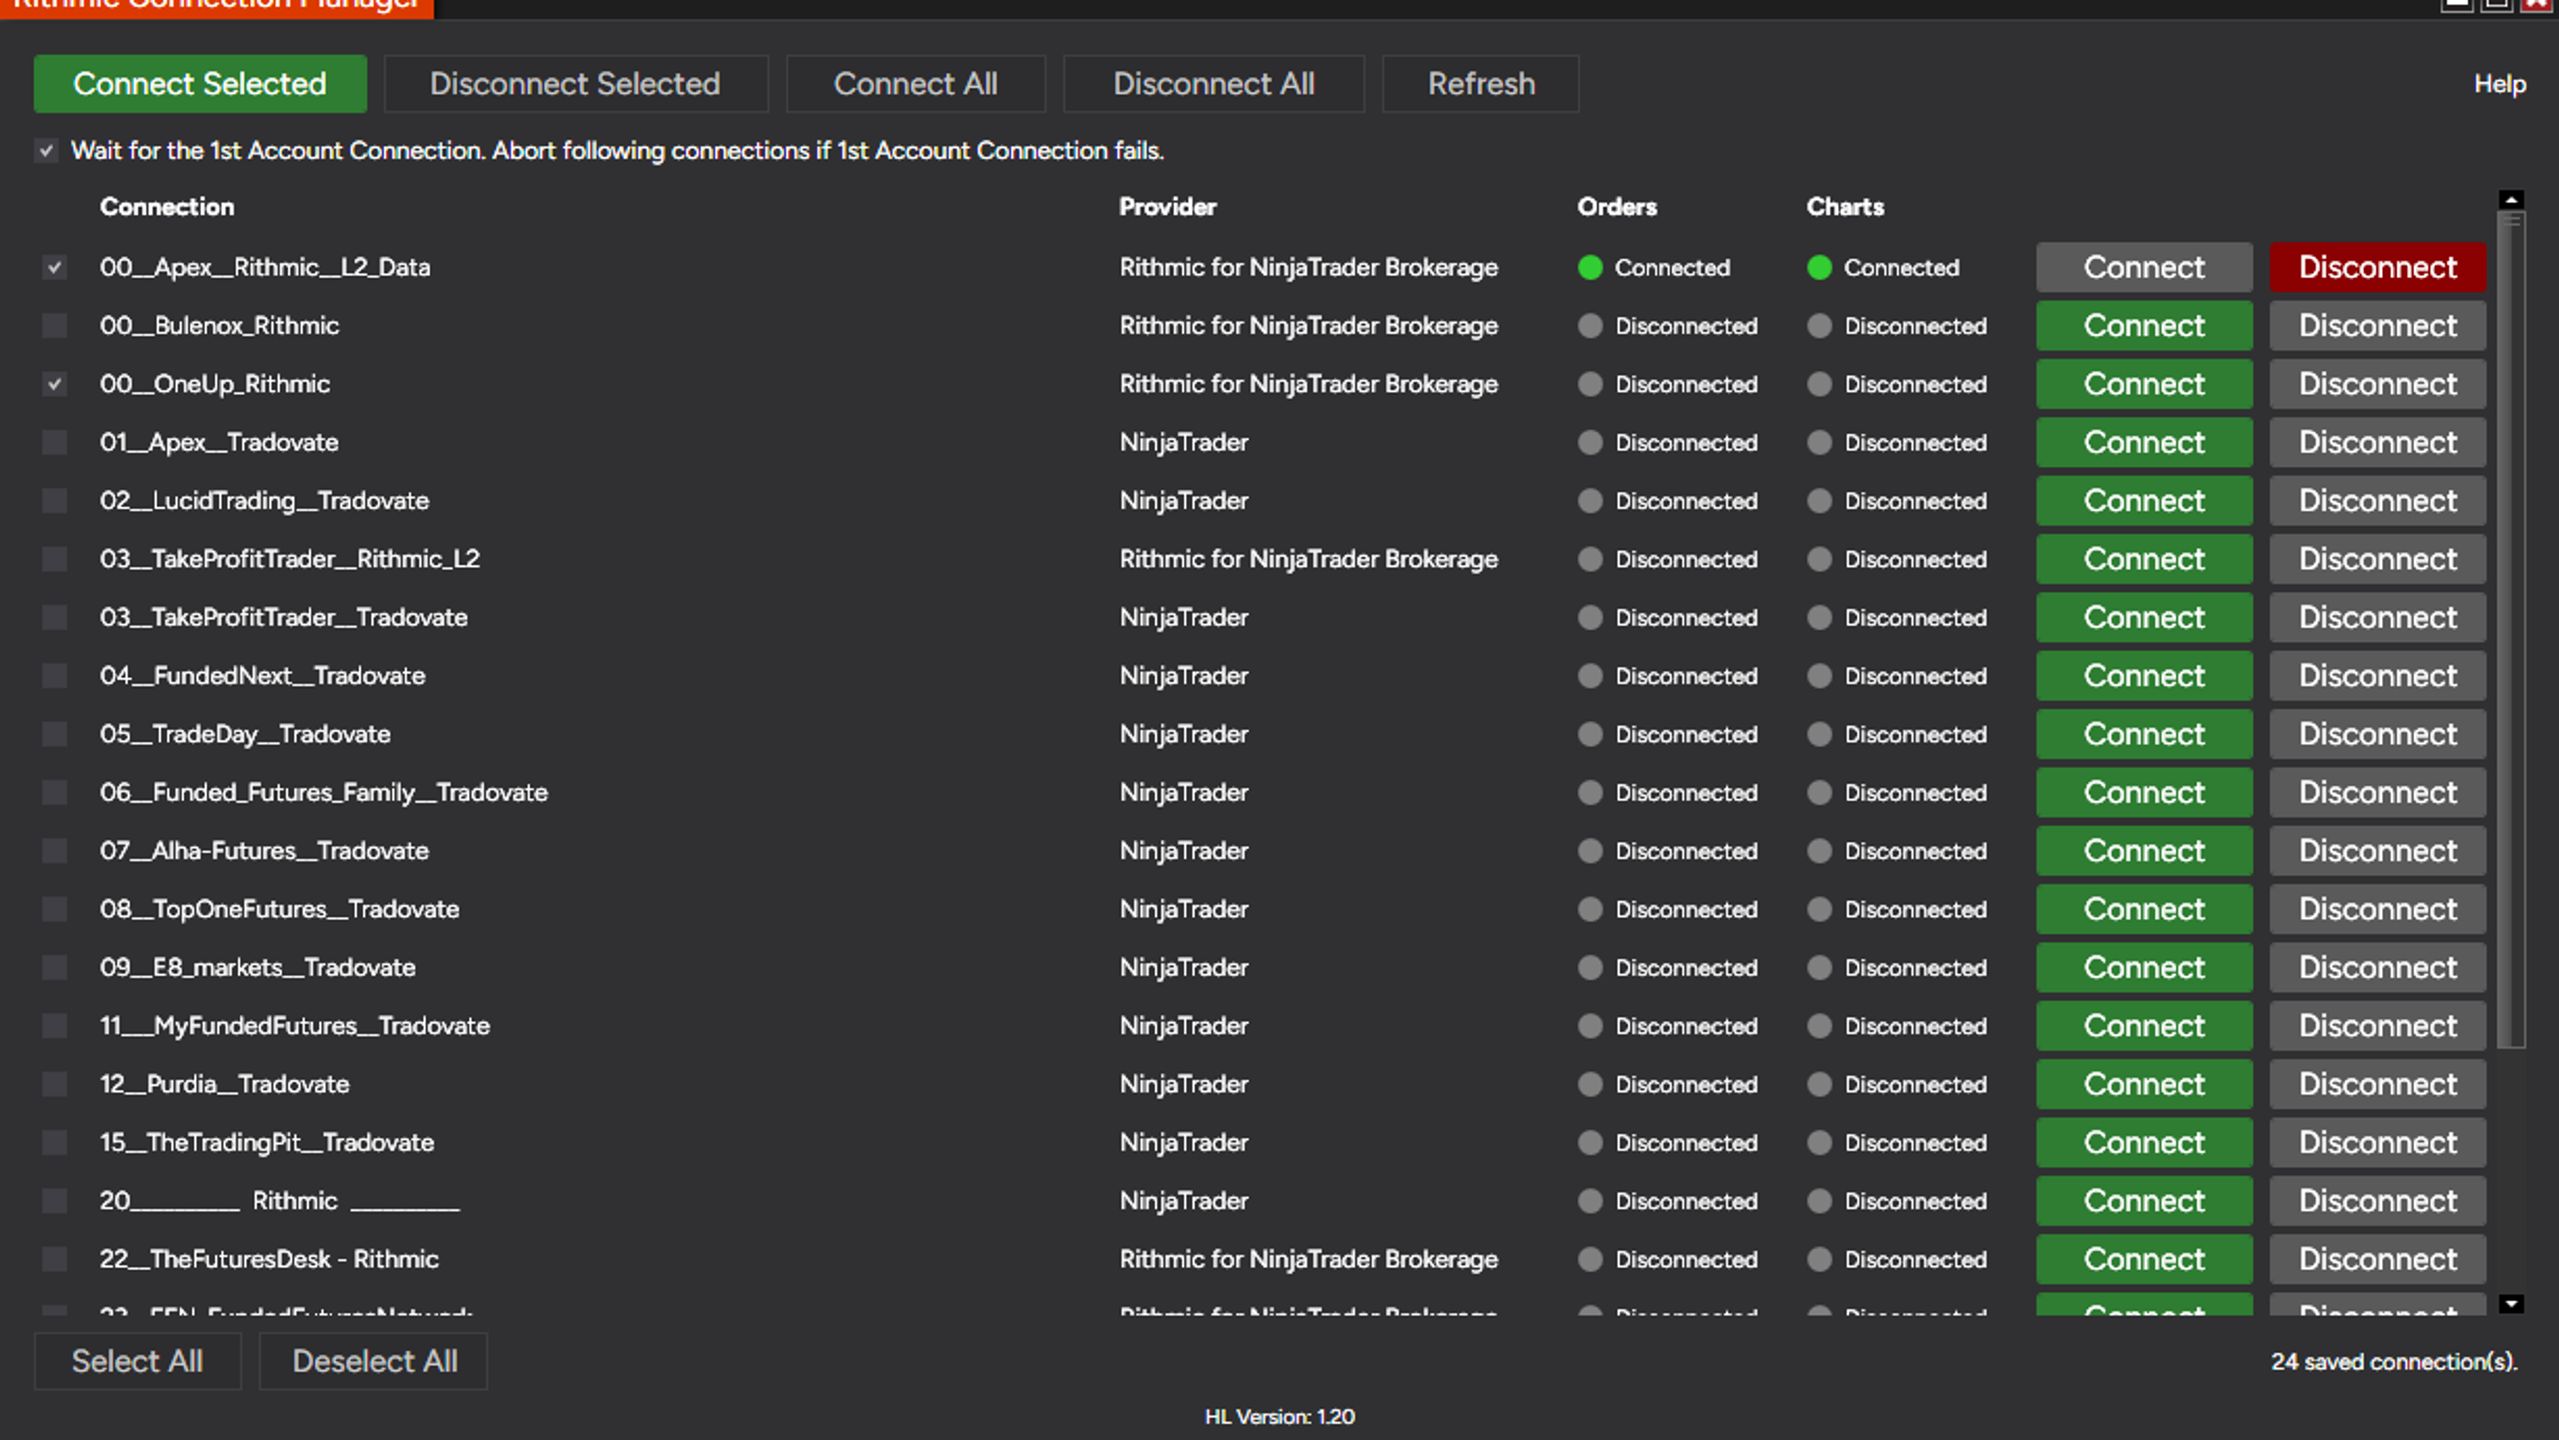
Task: Click the Charts column header
Action: 1845,207
